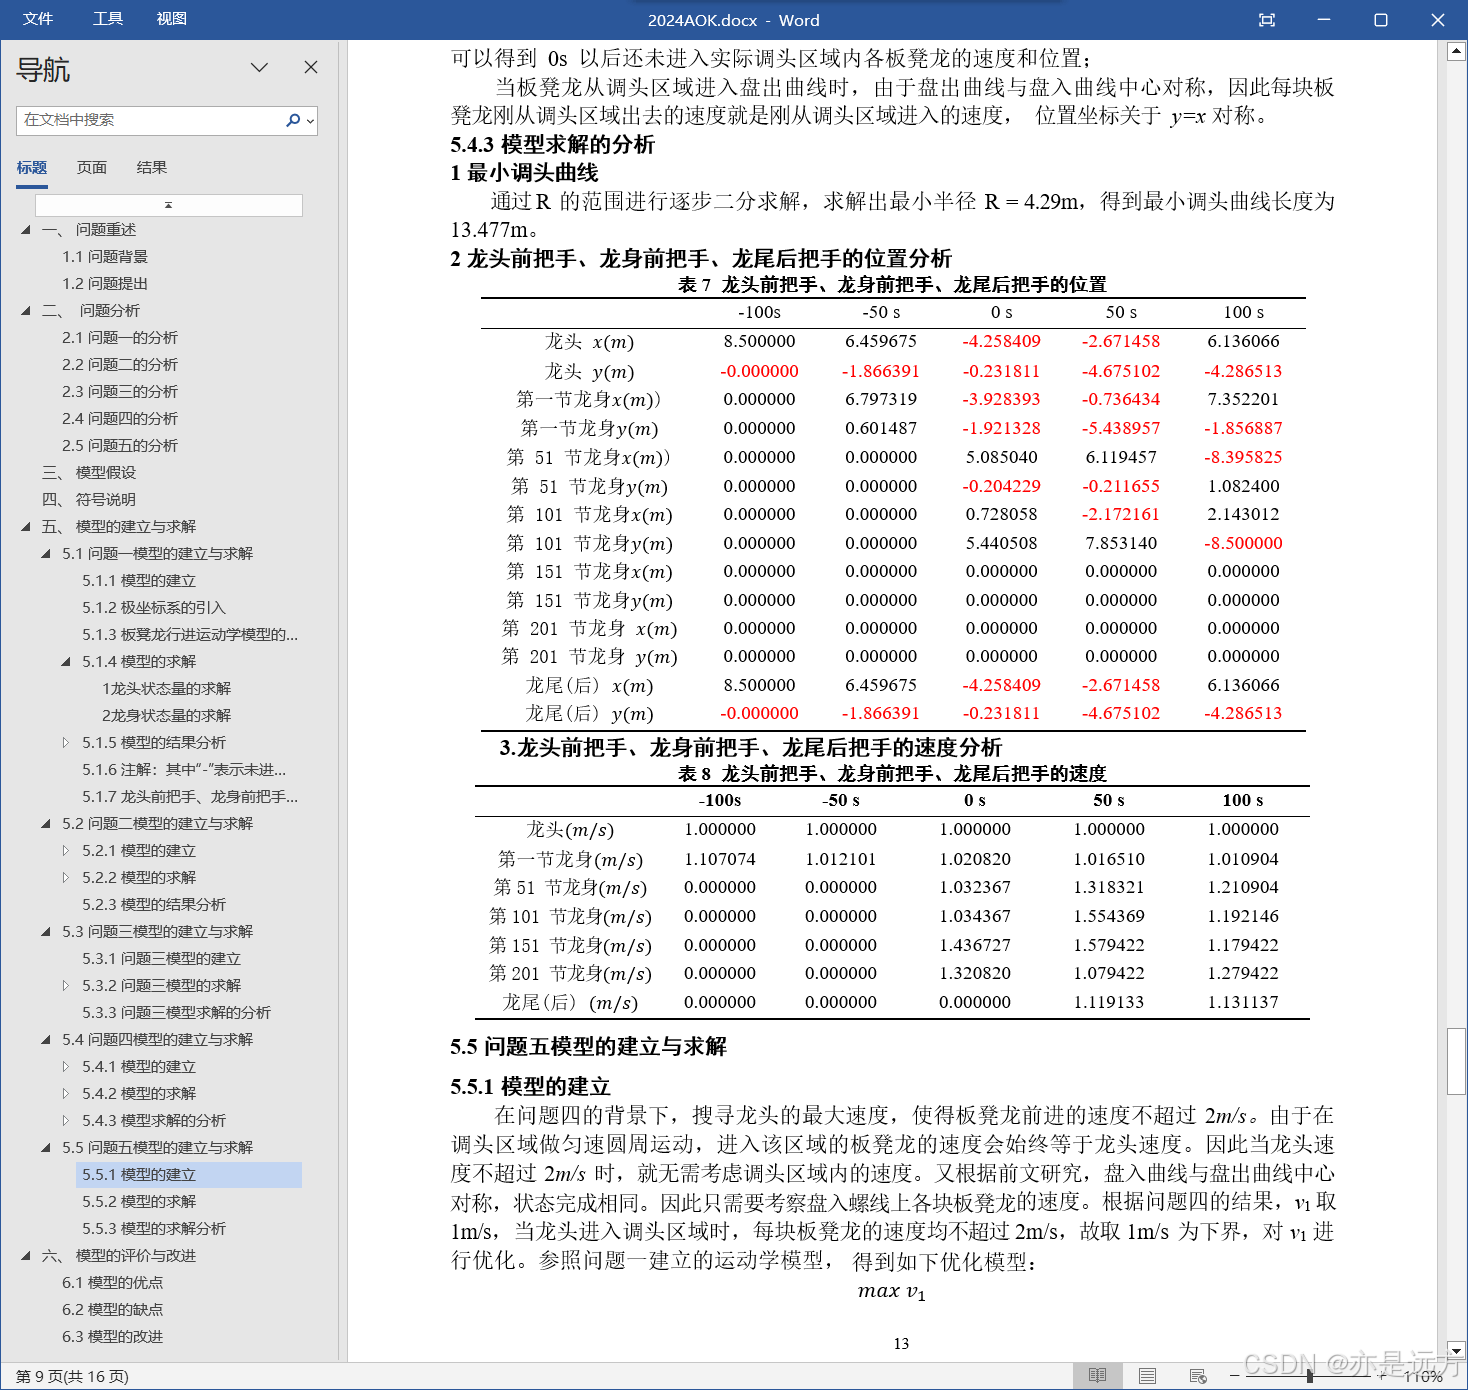
Task: Switch to the 页面 tab
Action: [x=92, y=168]
